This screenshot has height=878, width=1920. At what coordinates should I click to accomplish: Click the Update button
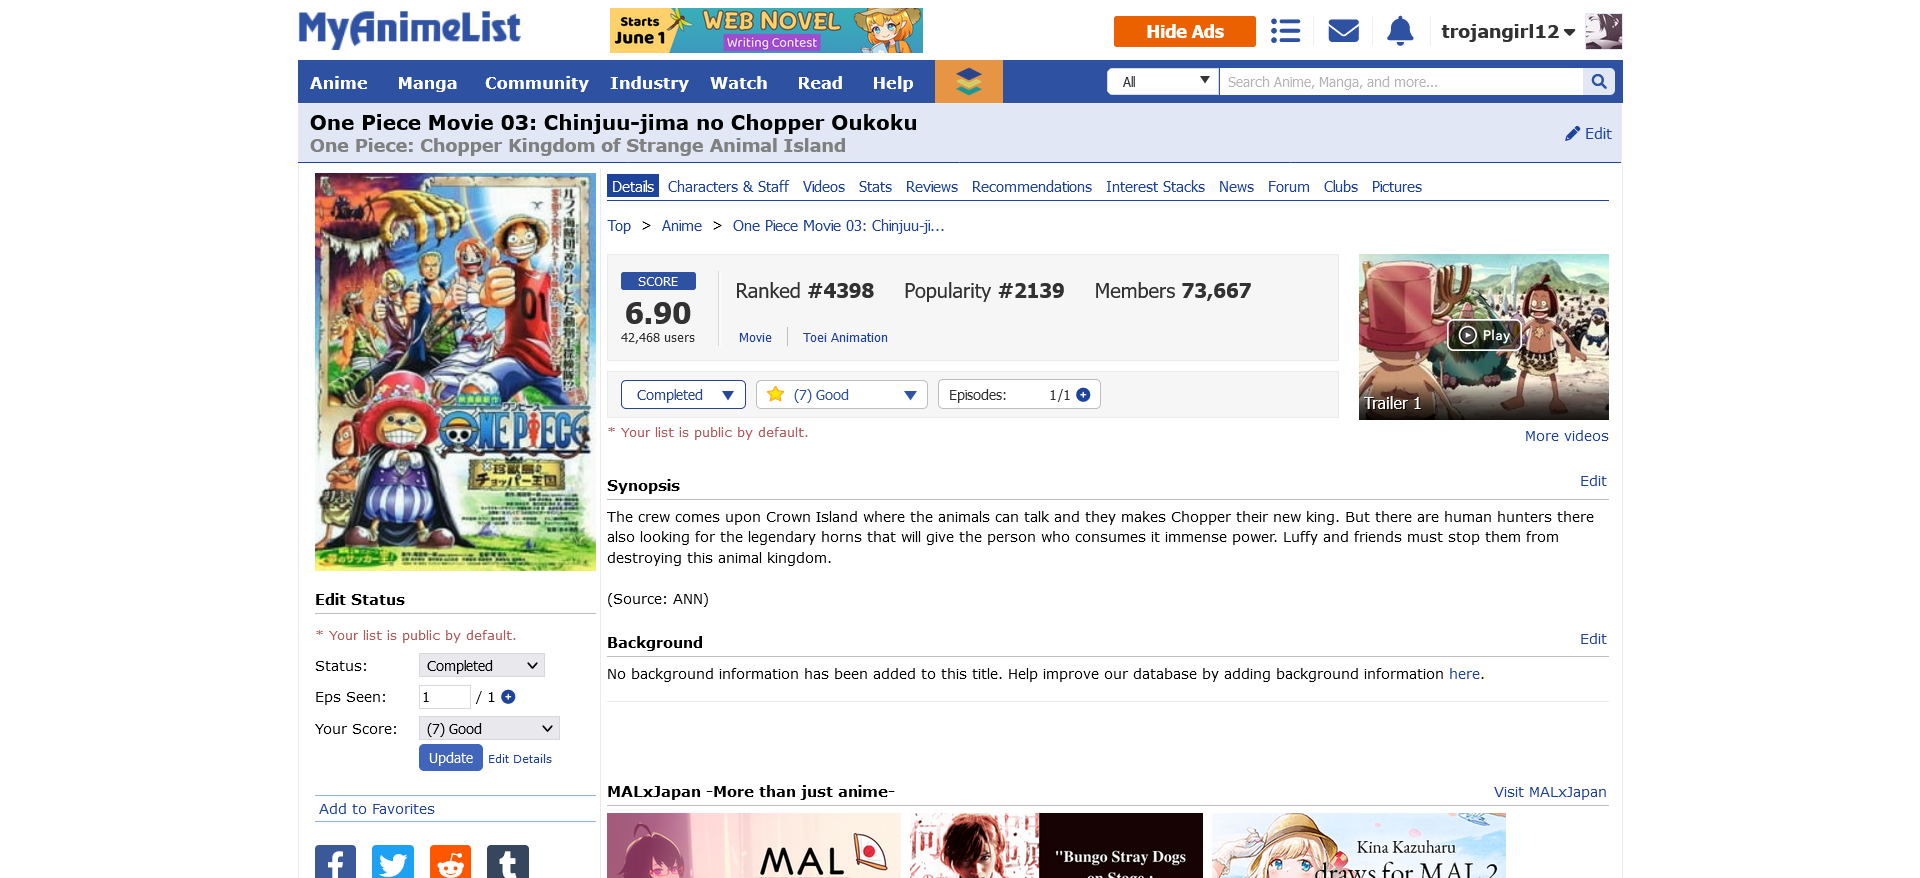[451, 758]
